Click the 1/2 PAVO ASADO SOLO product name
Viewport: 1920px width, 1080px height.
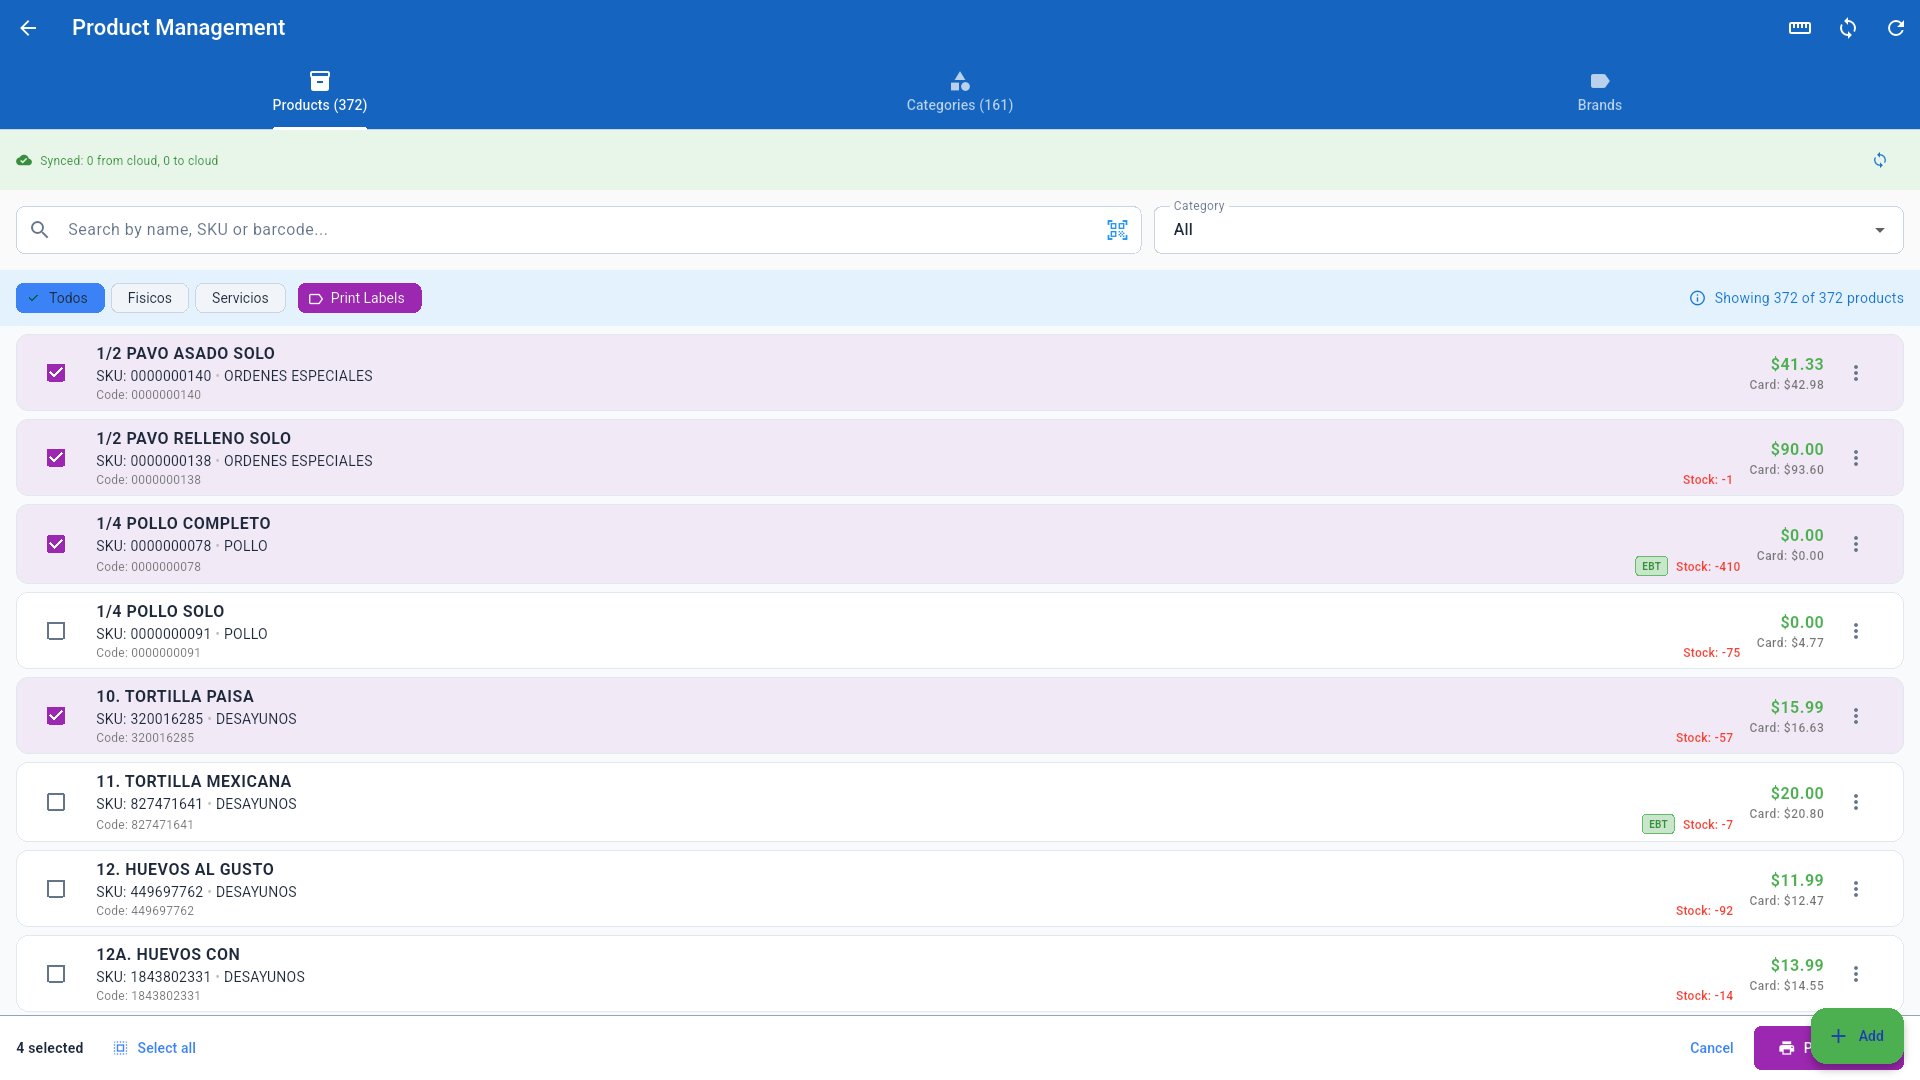click(185, 353)
